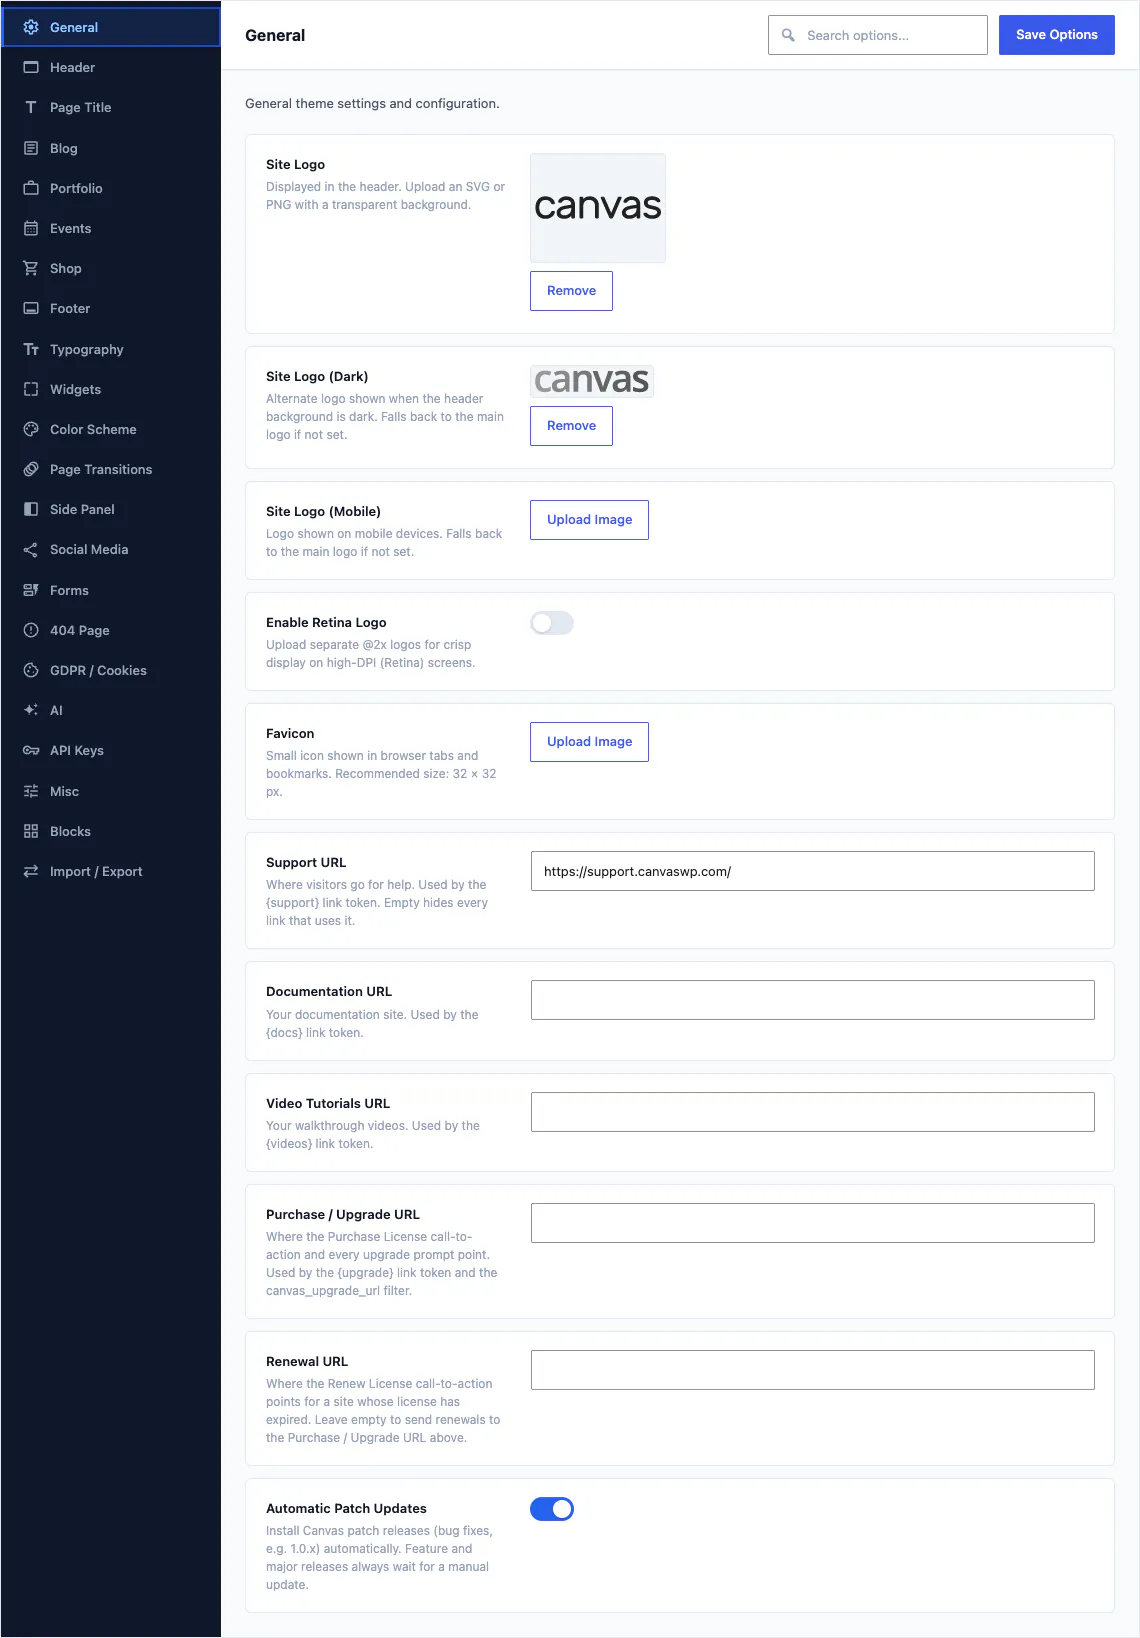Go to GDPR / Cookies settings
The height and width of the screenshot is (1638, 1140).
[110, 670]
